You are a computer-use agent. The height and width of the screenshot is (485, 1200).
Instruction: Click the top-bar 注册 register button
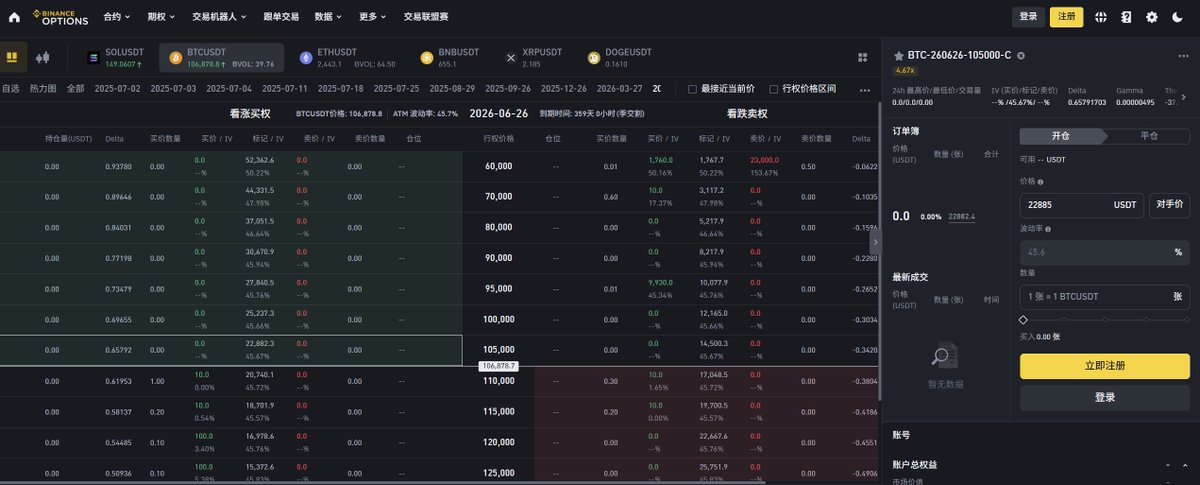1066,17
